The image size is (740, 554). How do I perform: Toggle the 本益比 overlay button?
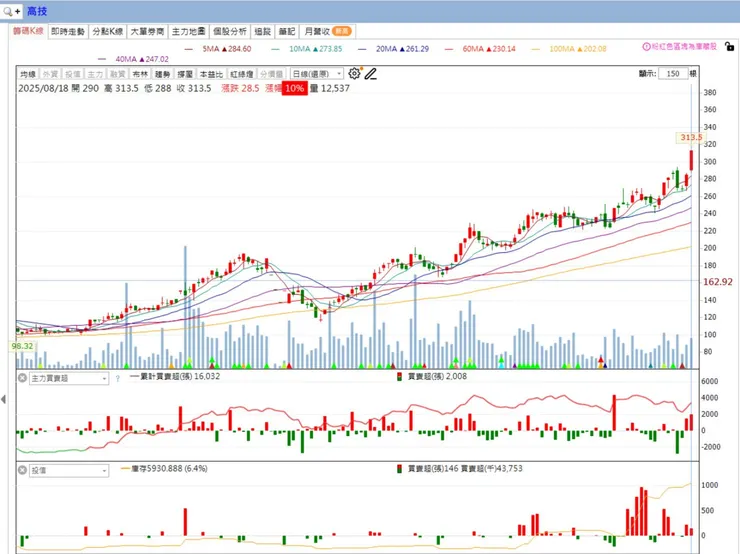click(x=211, y=74)
